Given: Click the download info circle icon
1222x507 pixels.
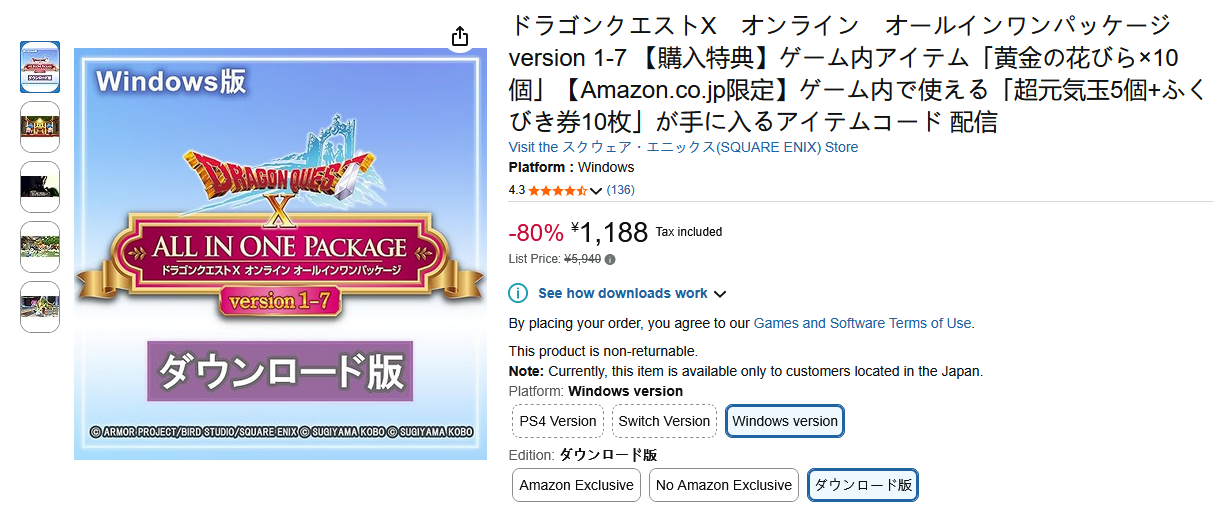Looking at the screenshot, I should [518, 293].
